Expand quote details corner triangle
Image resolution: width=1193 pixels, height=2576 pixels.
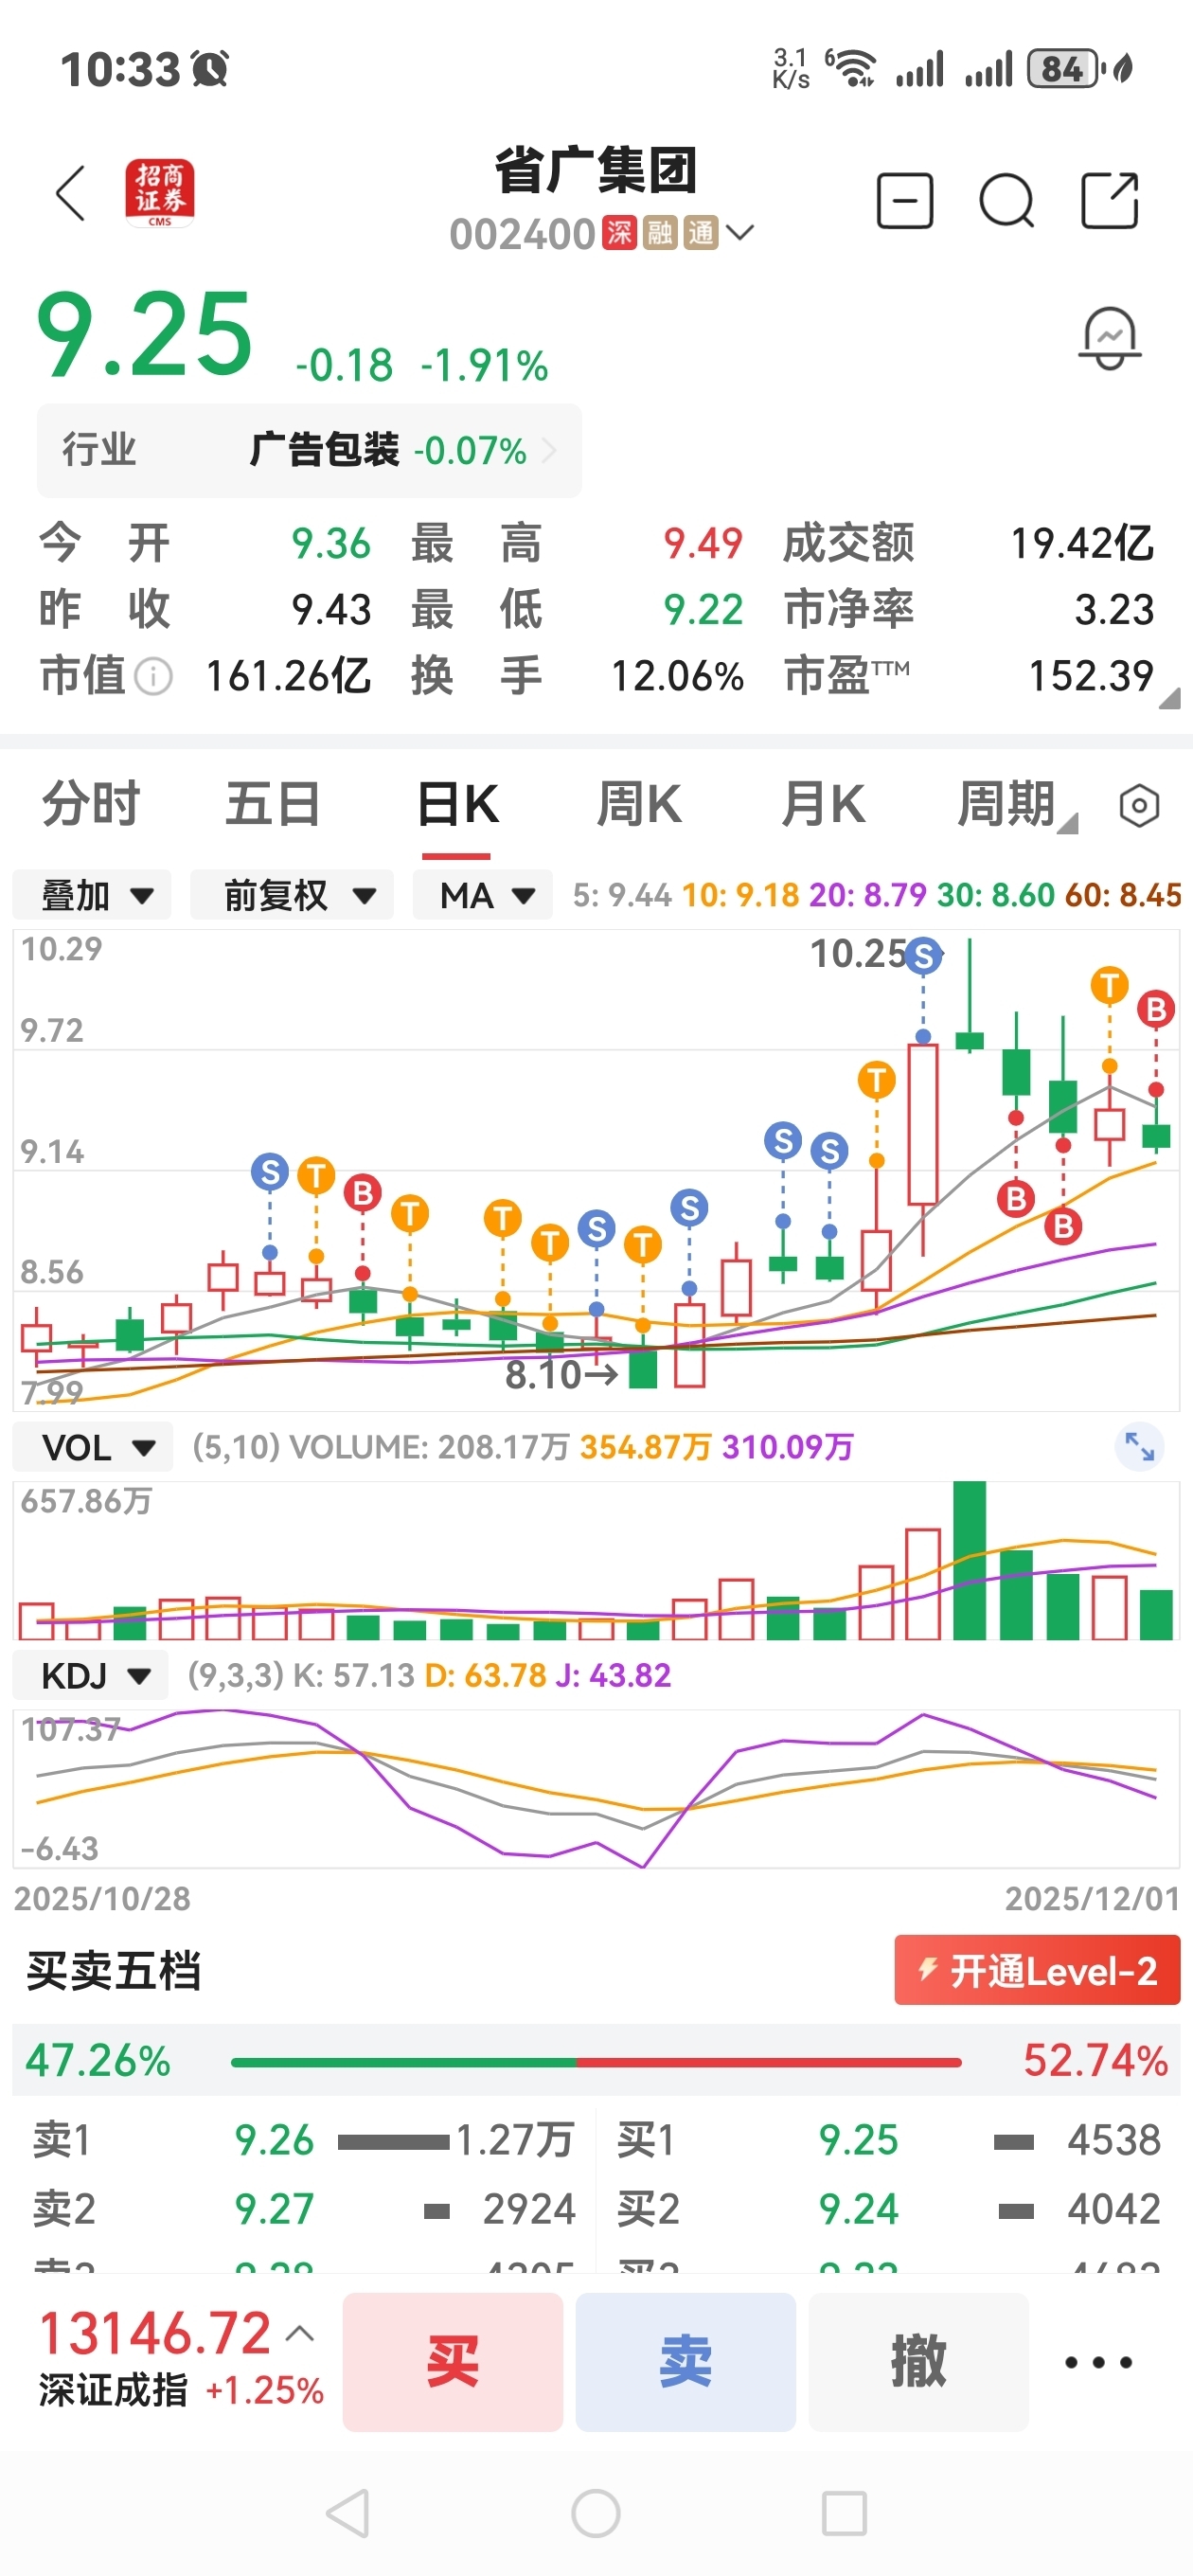[x=1169, y=698]
